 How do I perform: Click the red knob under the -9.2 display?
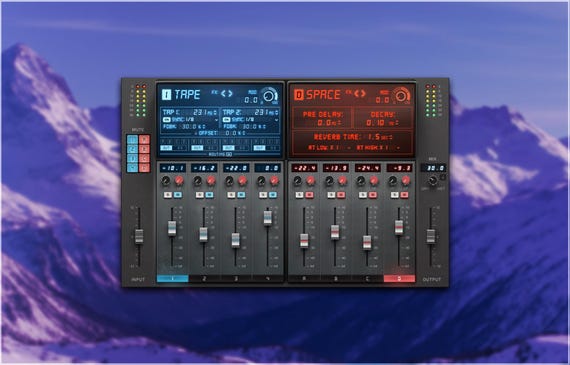pos(406,180)
